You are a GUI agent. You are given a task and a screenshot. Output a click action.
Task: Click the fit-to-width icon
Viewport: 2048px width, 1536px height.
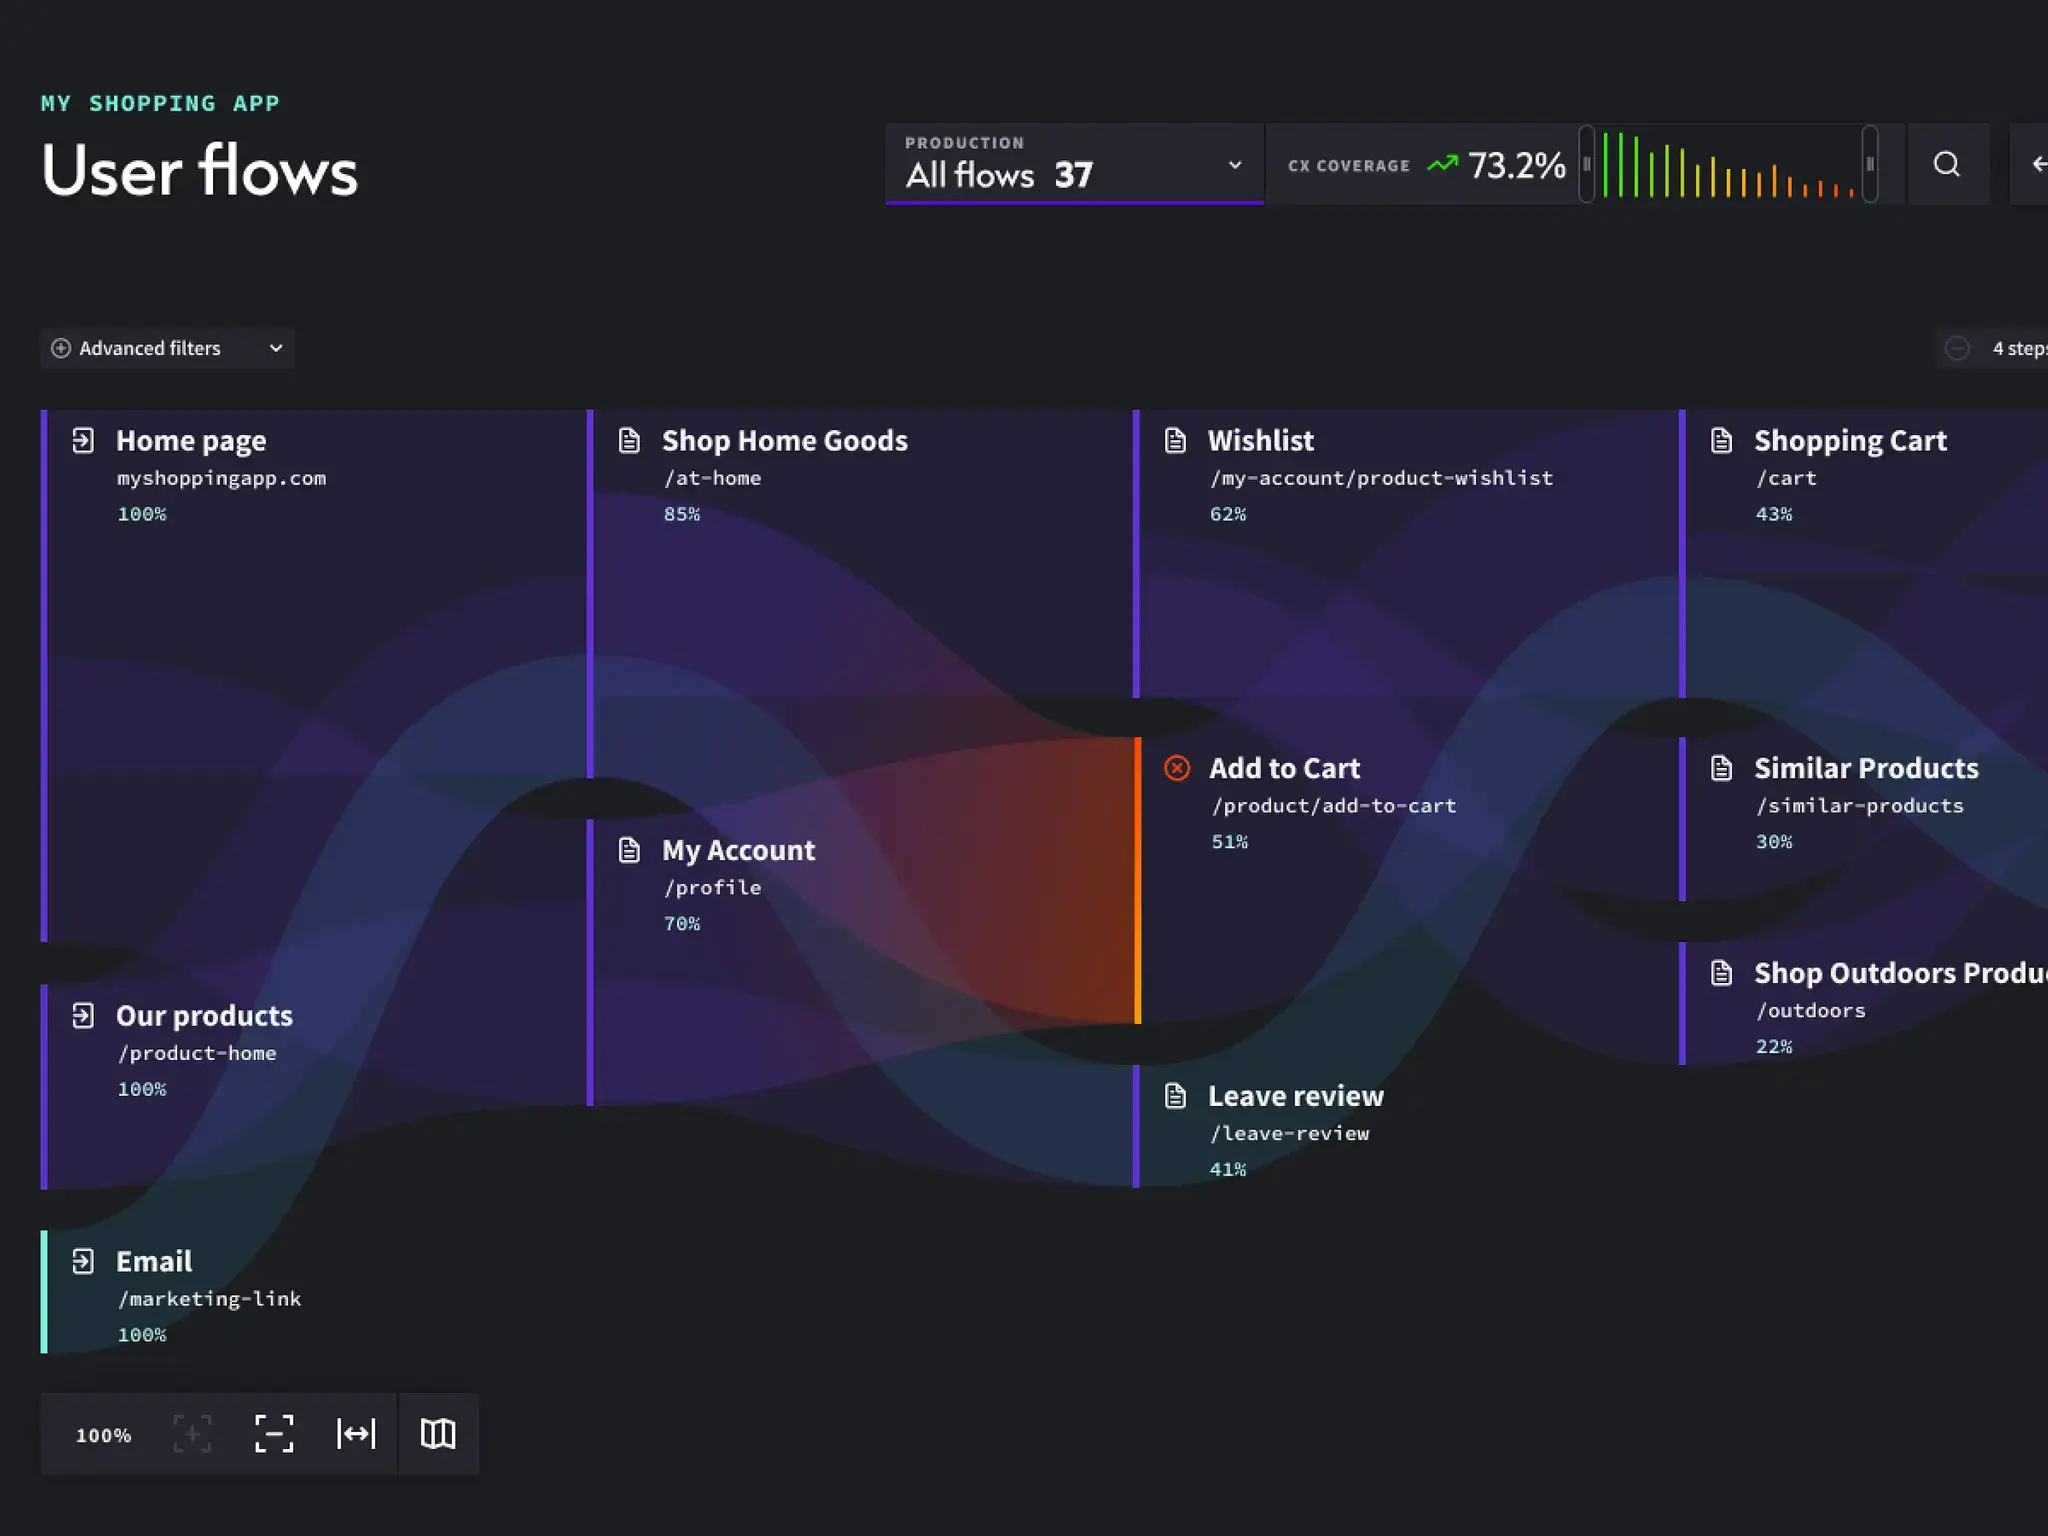(356, 1433)
